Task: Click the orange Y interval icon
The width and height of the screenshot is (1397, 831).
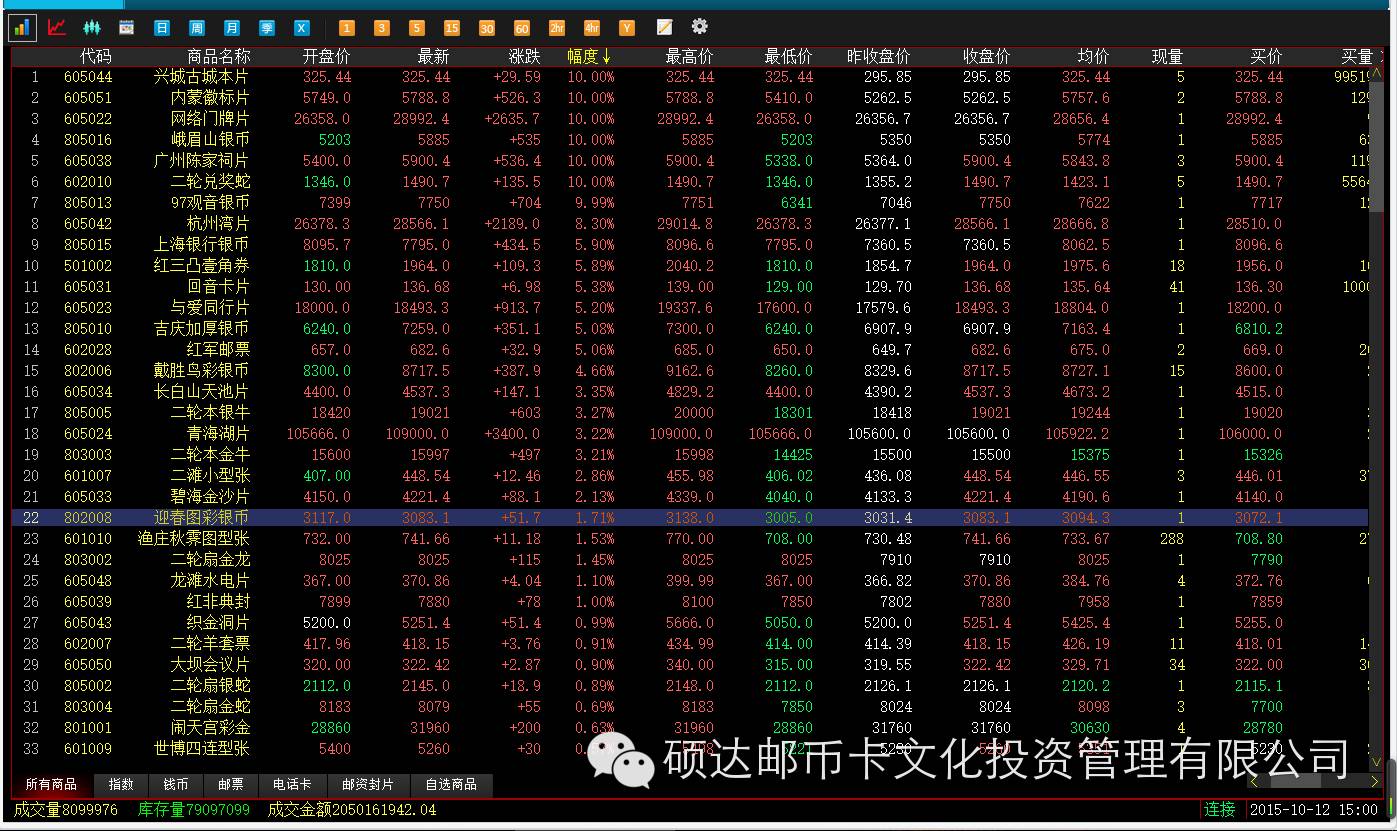Action: (626, 28)
